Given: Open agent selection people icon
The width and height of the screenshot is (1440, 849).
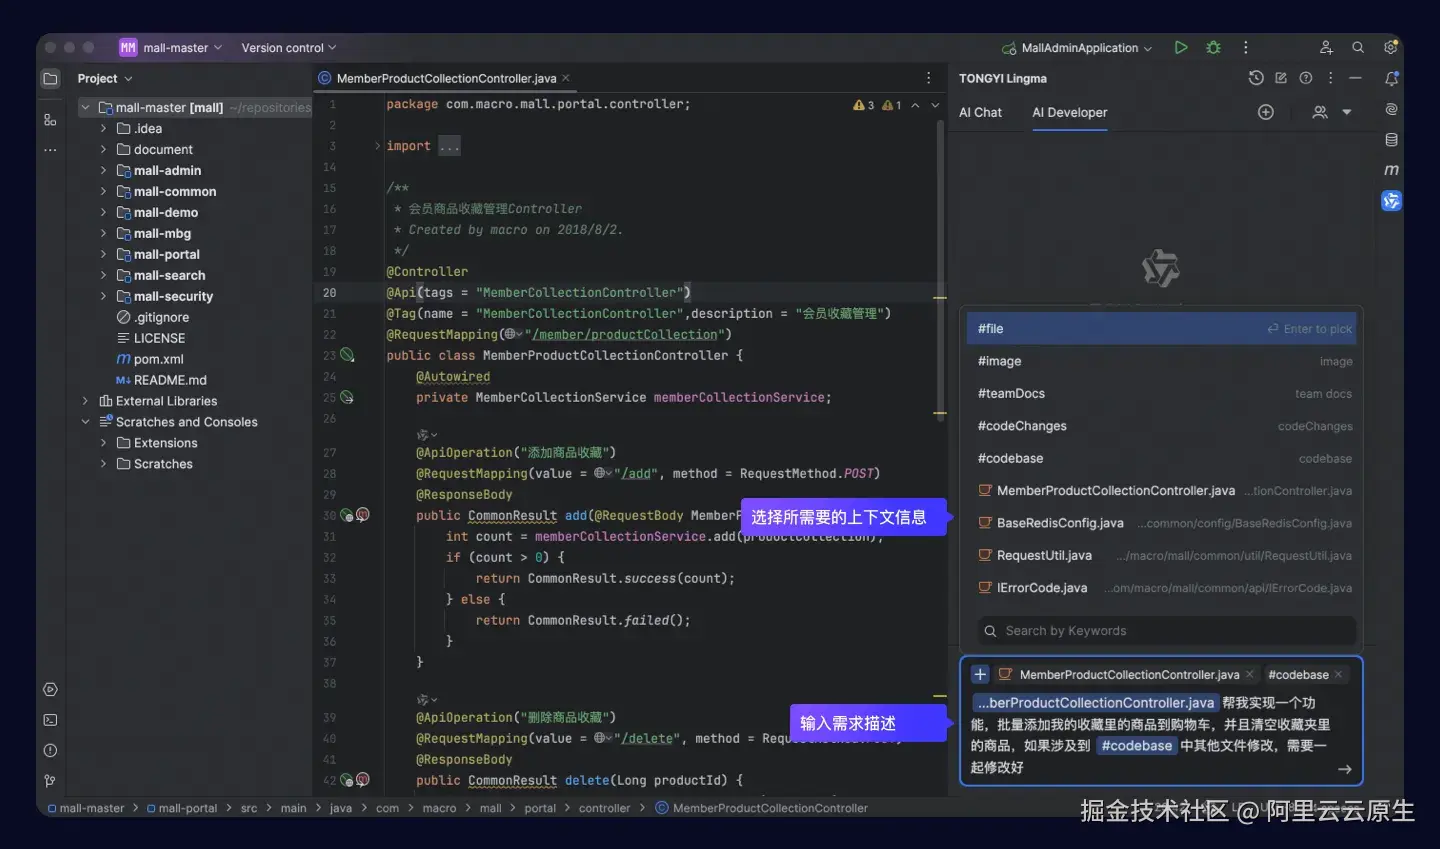Looking at the screenshot, I should 1320,112.
